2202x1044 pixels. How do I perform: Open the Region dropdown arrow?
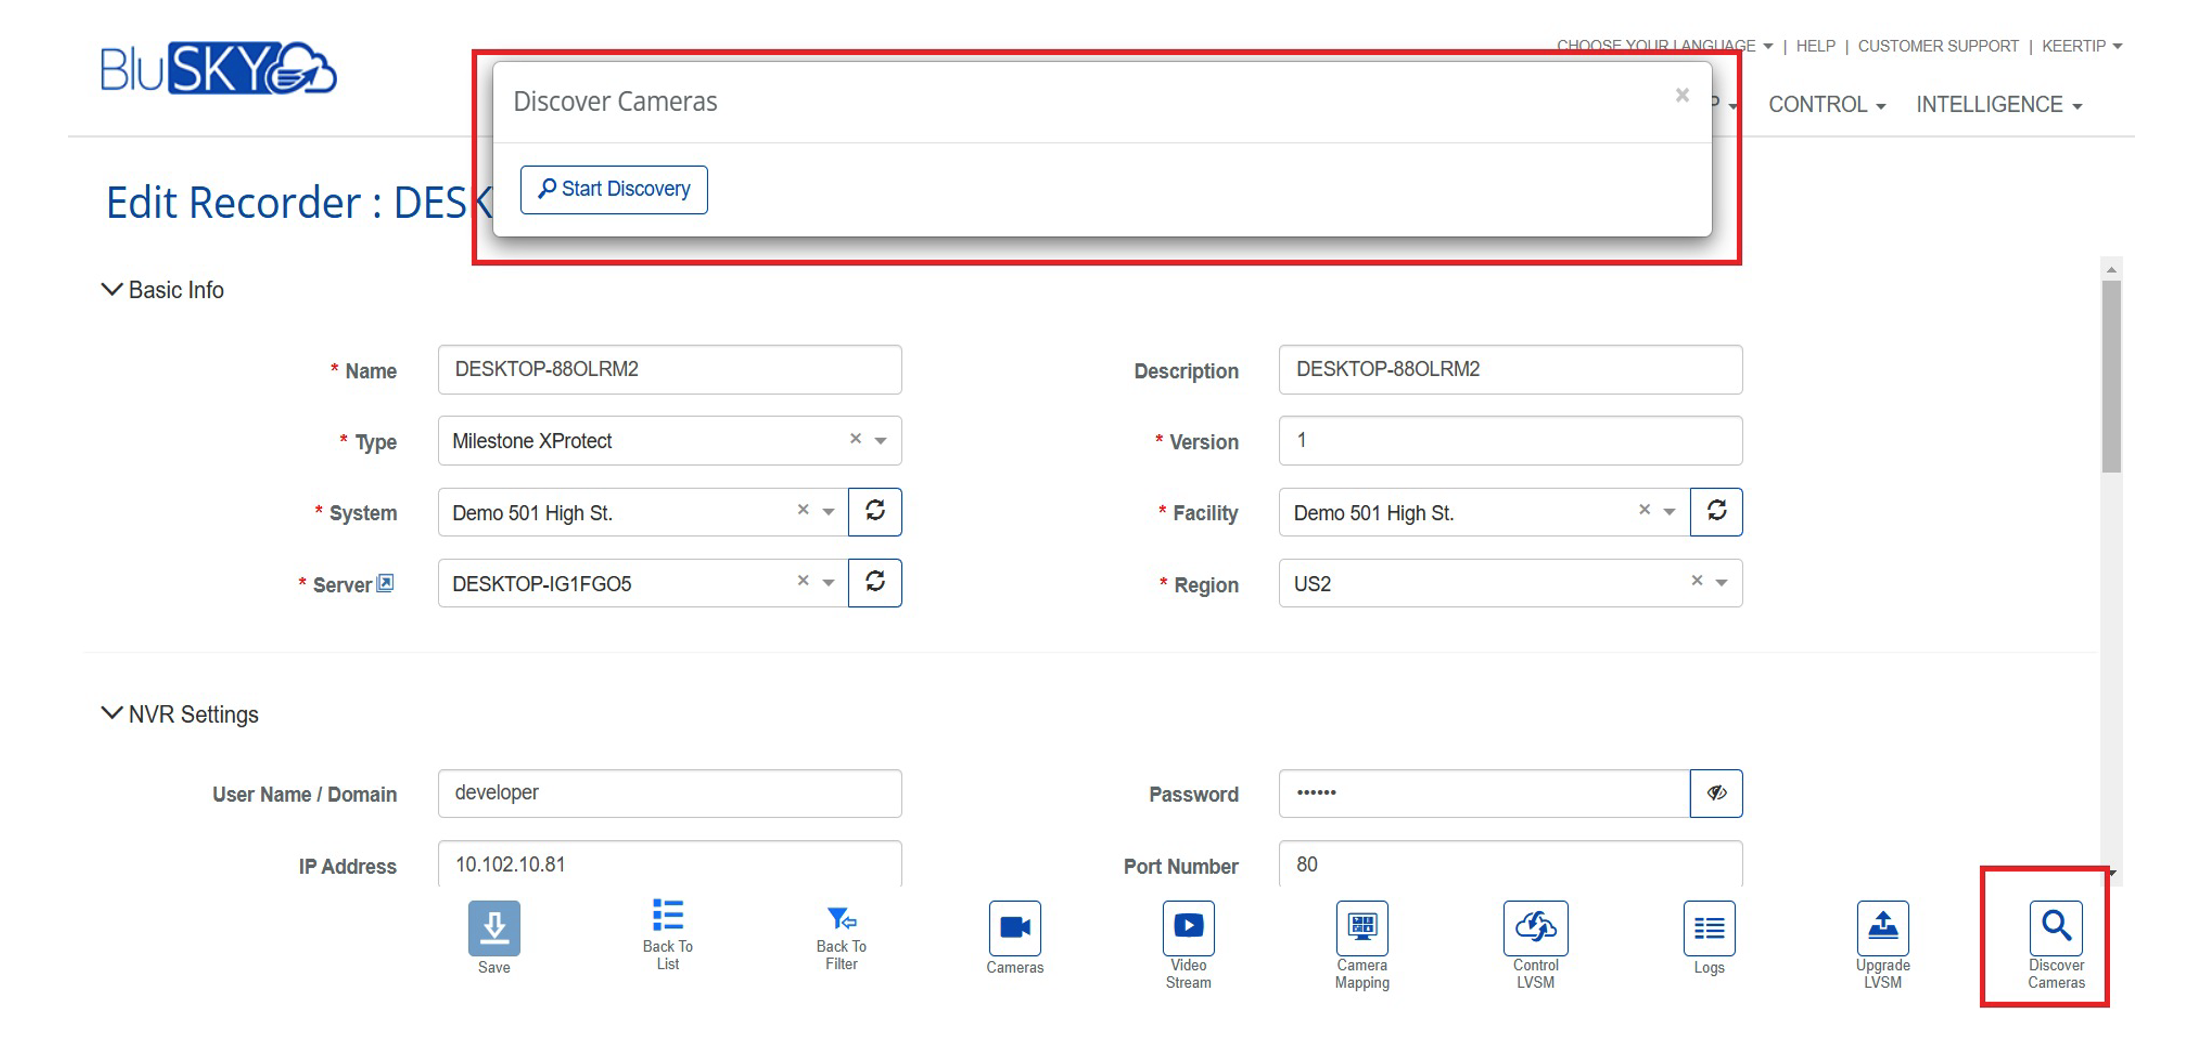coord(1722,583)
